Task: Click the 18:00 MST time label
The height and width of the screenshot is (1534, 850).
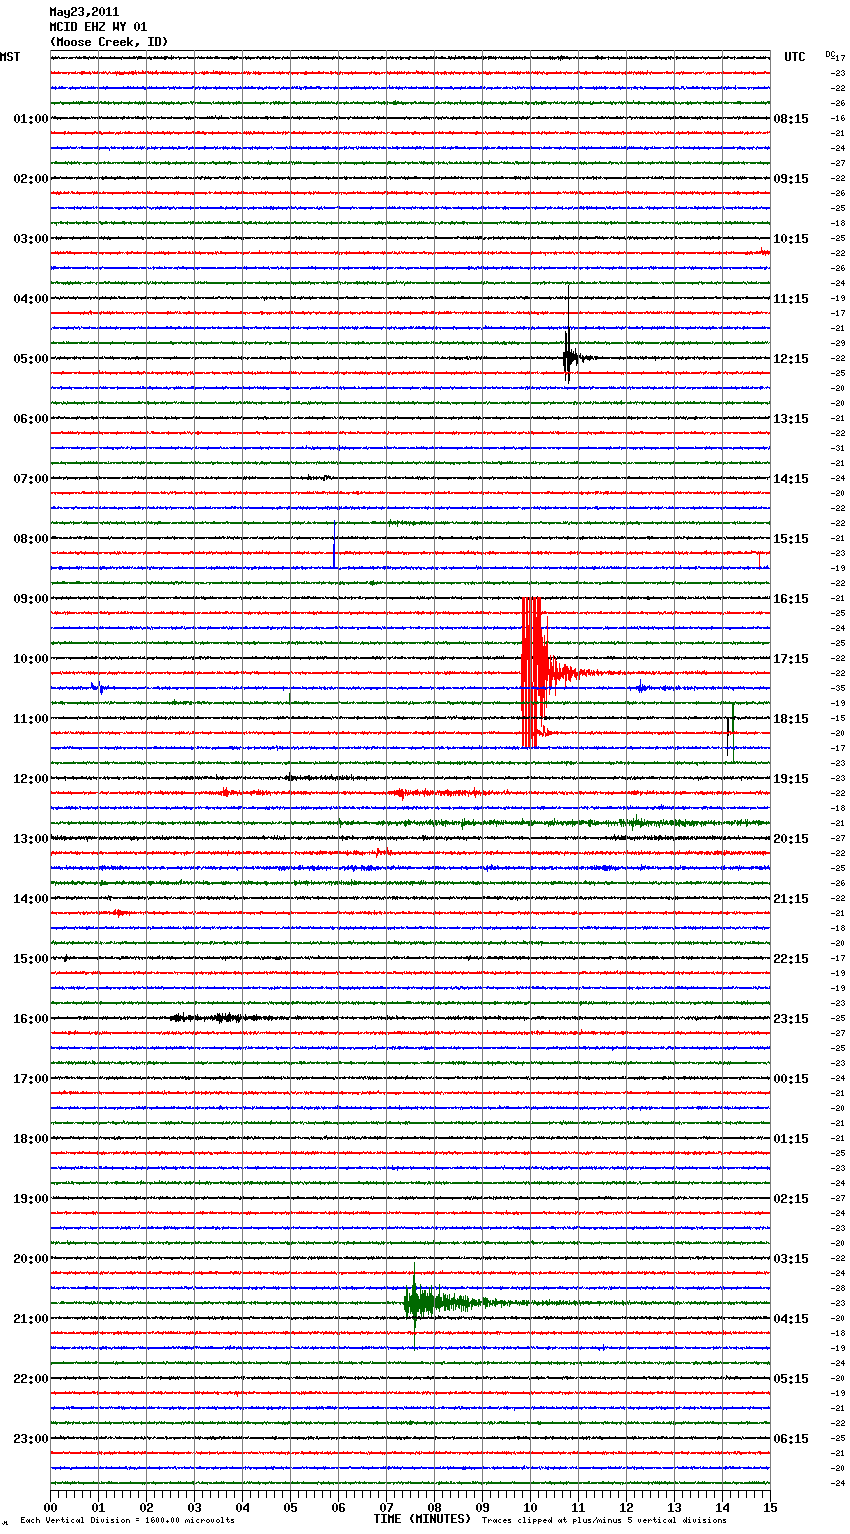Action: click(30, 1139)
